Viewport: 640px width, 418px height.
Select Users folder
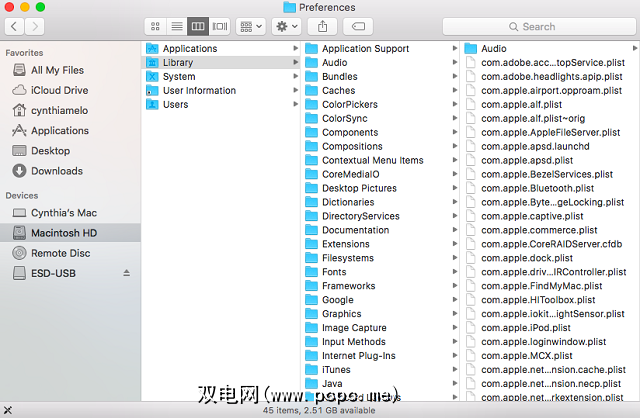pyautogui.click(x=220, y=104)
